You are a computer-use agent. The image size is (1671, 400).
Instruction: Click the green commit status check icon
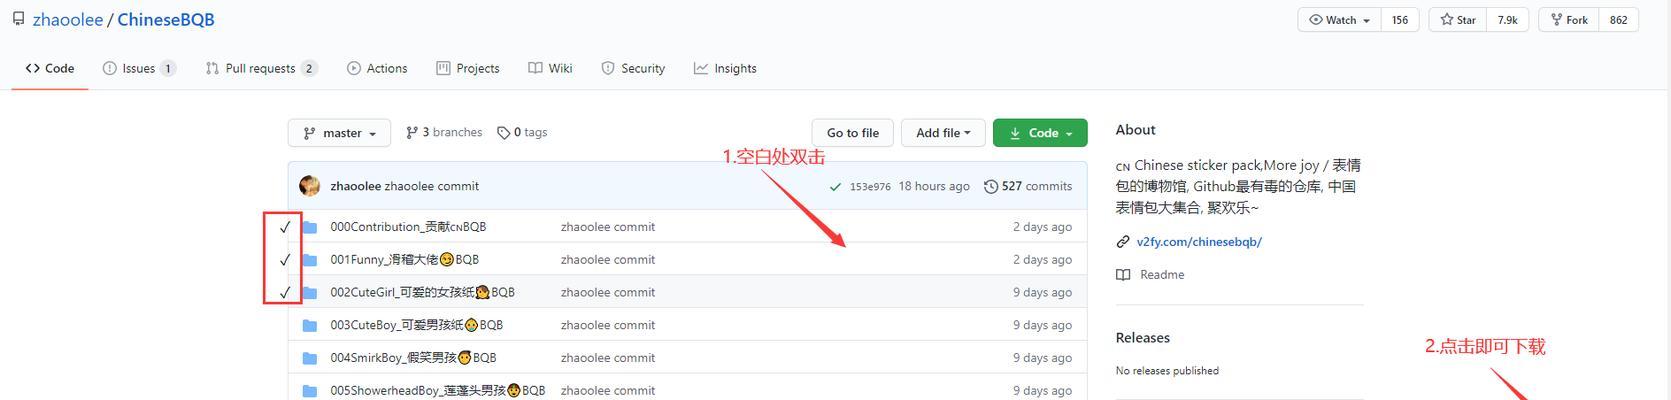click(x=836, y=186)
